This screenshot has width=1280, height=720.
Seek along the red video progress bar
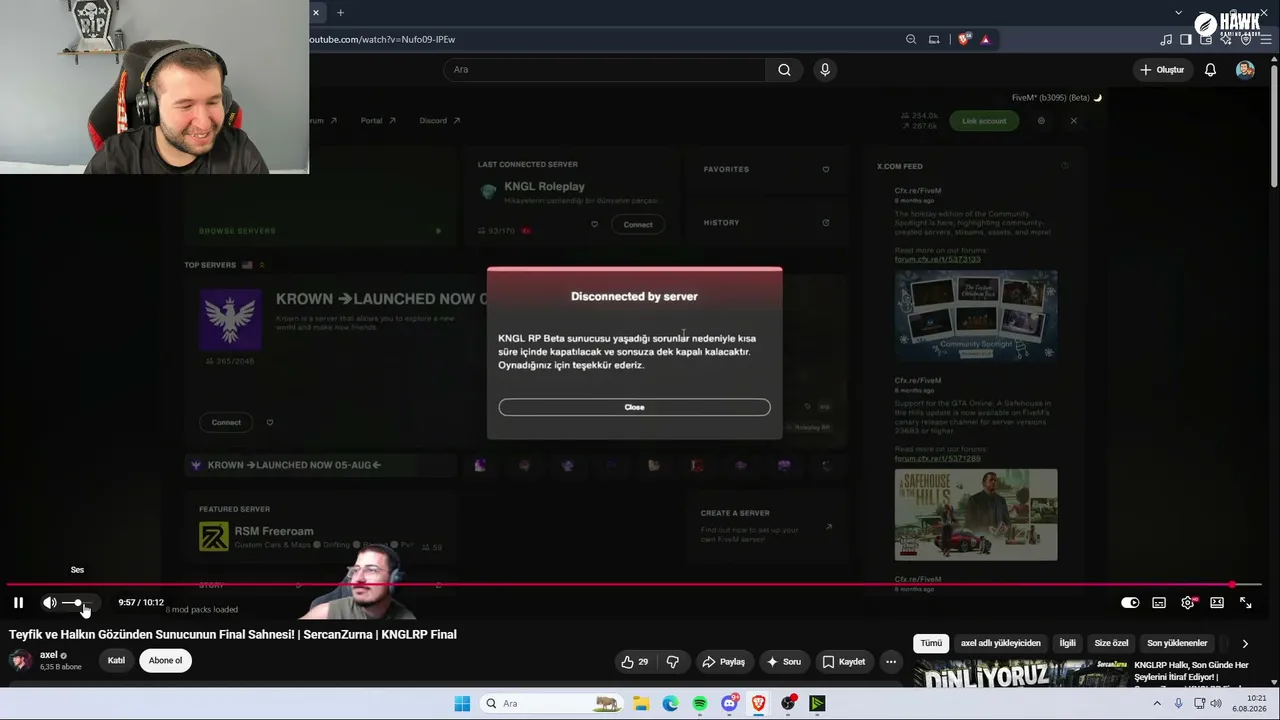633,585
